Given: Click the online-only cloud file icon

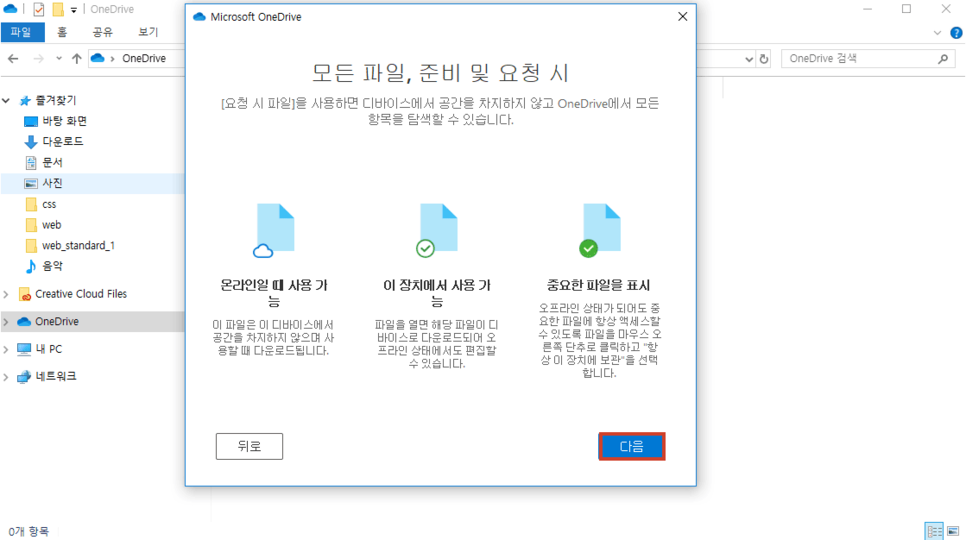Looking at the screenshot, I should (x=275, y=231).
